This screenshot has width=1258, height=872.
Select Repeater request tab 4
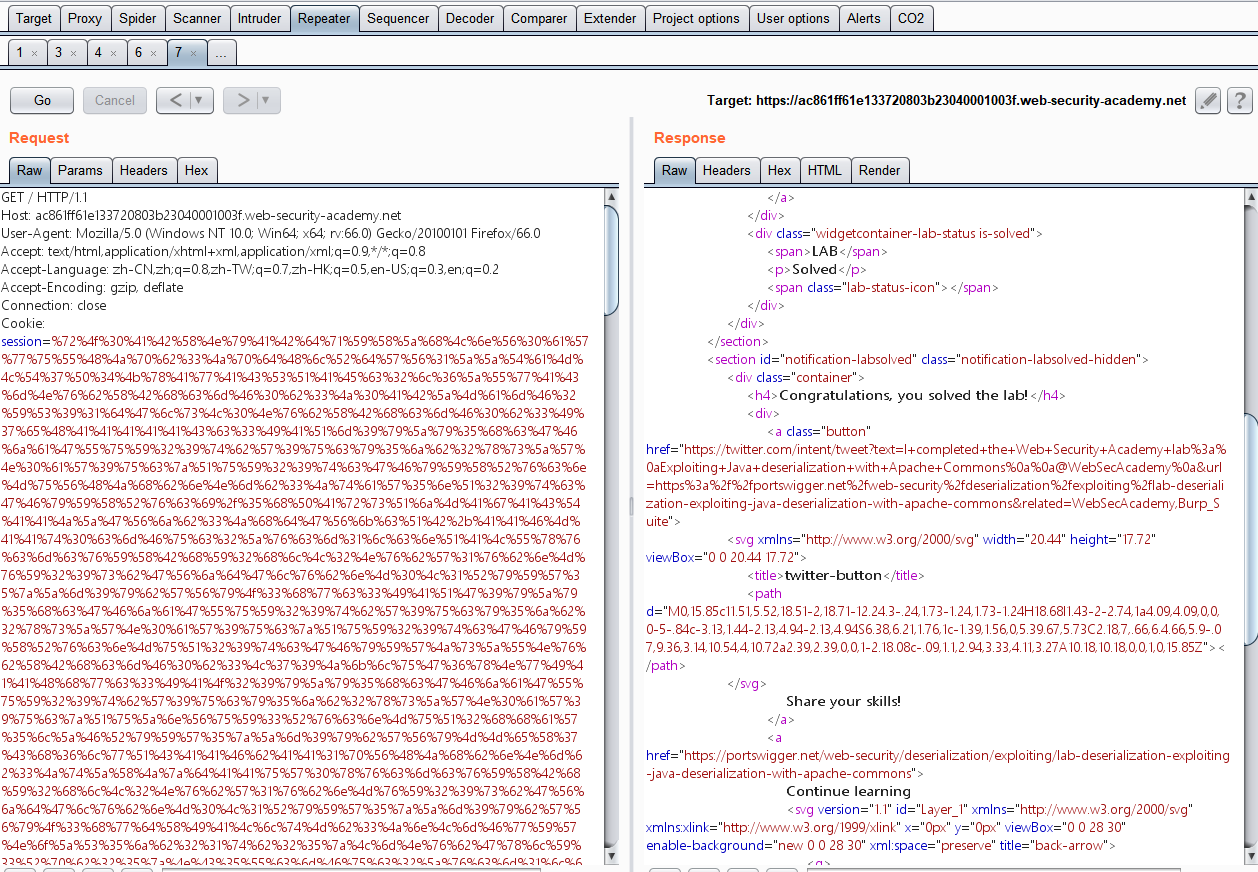(98, 53)
